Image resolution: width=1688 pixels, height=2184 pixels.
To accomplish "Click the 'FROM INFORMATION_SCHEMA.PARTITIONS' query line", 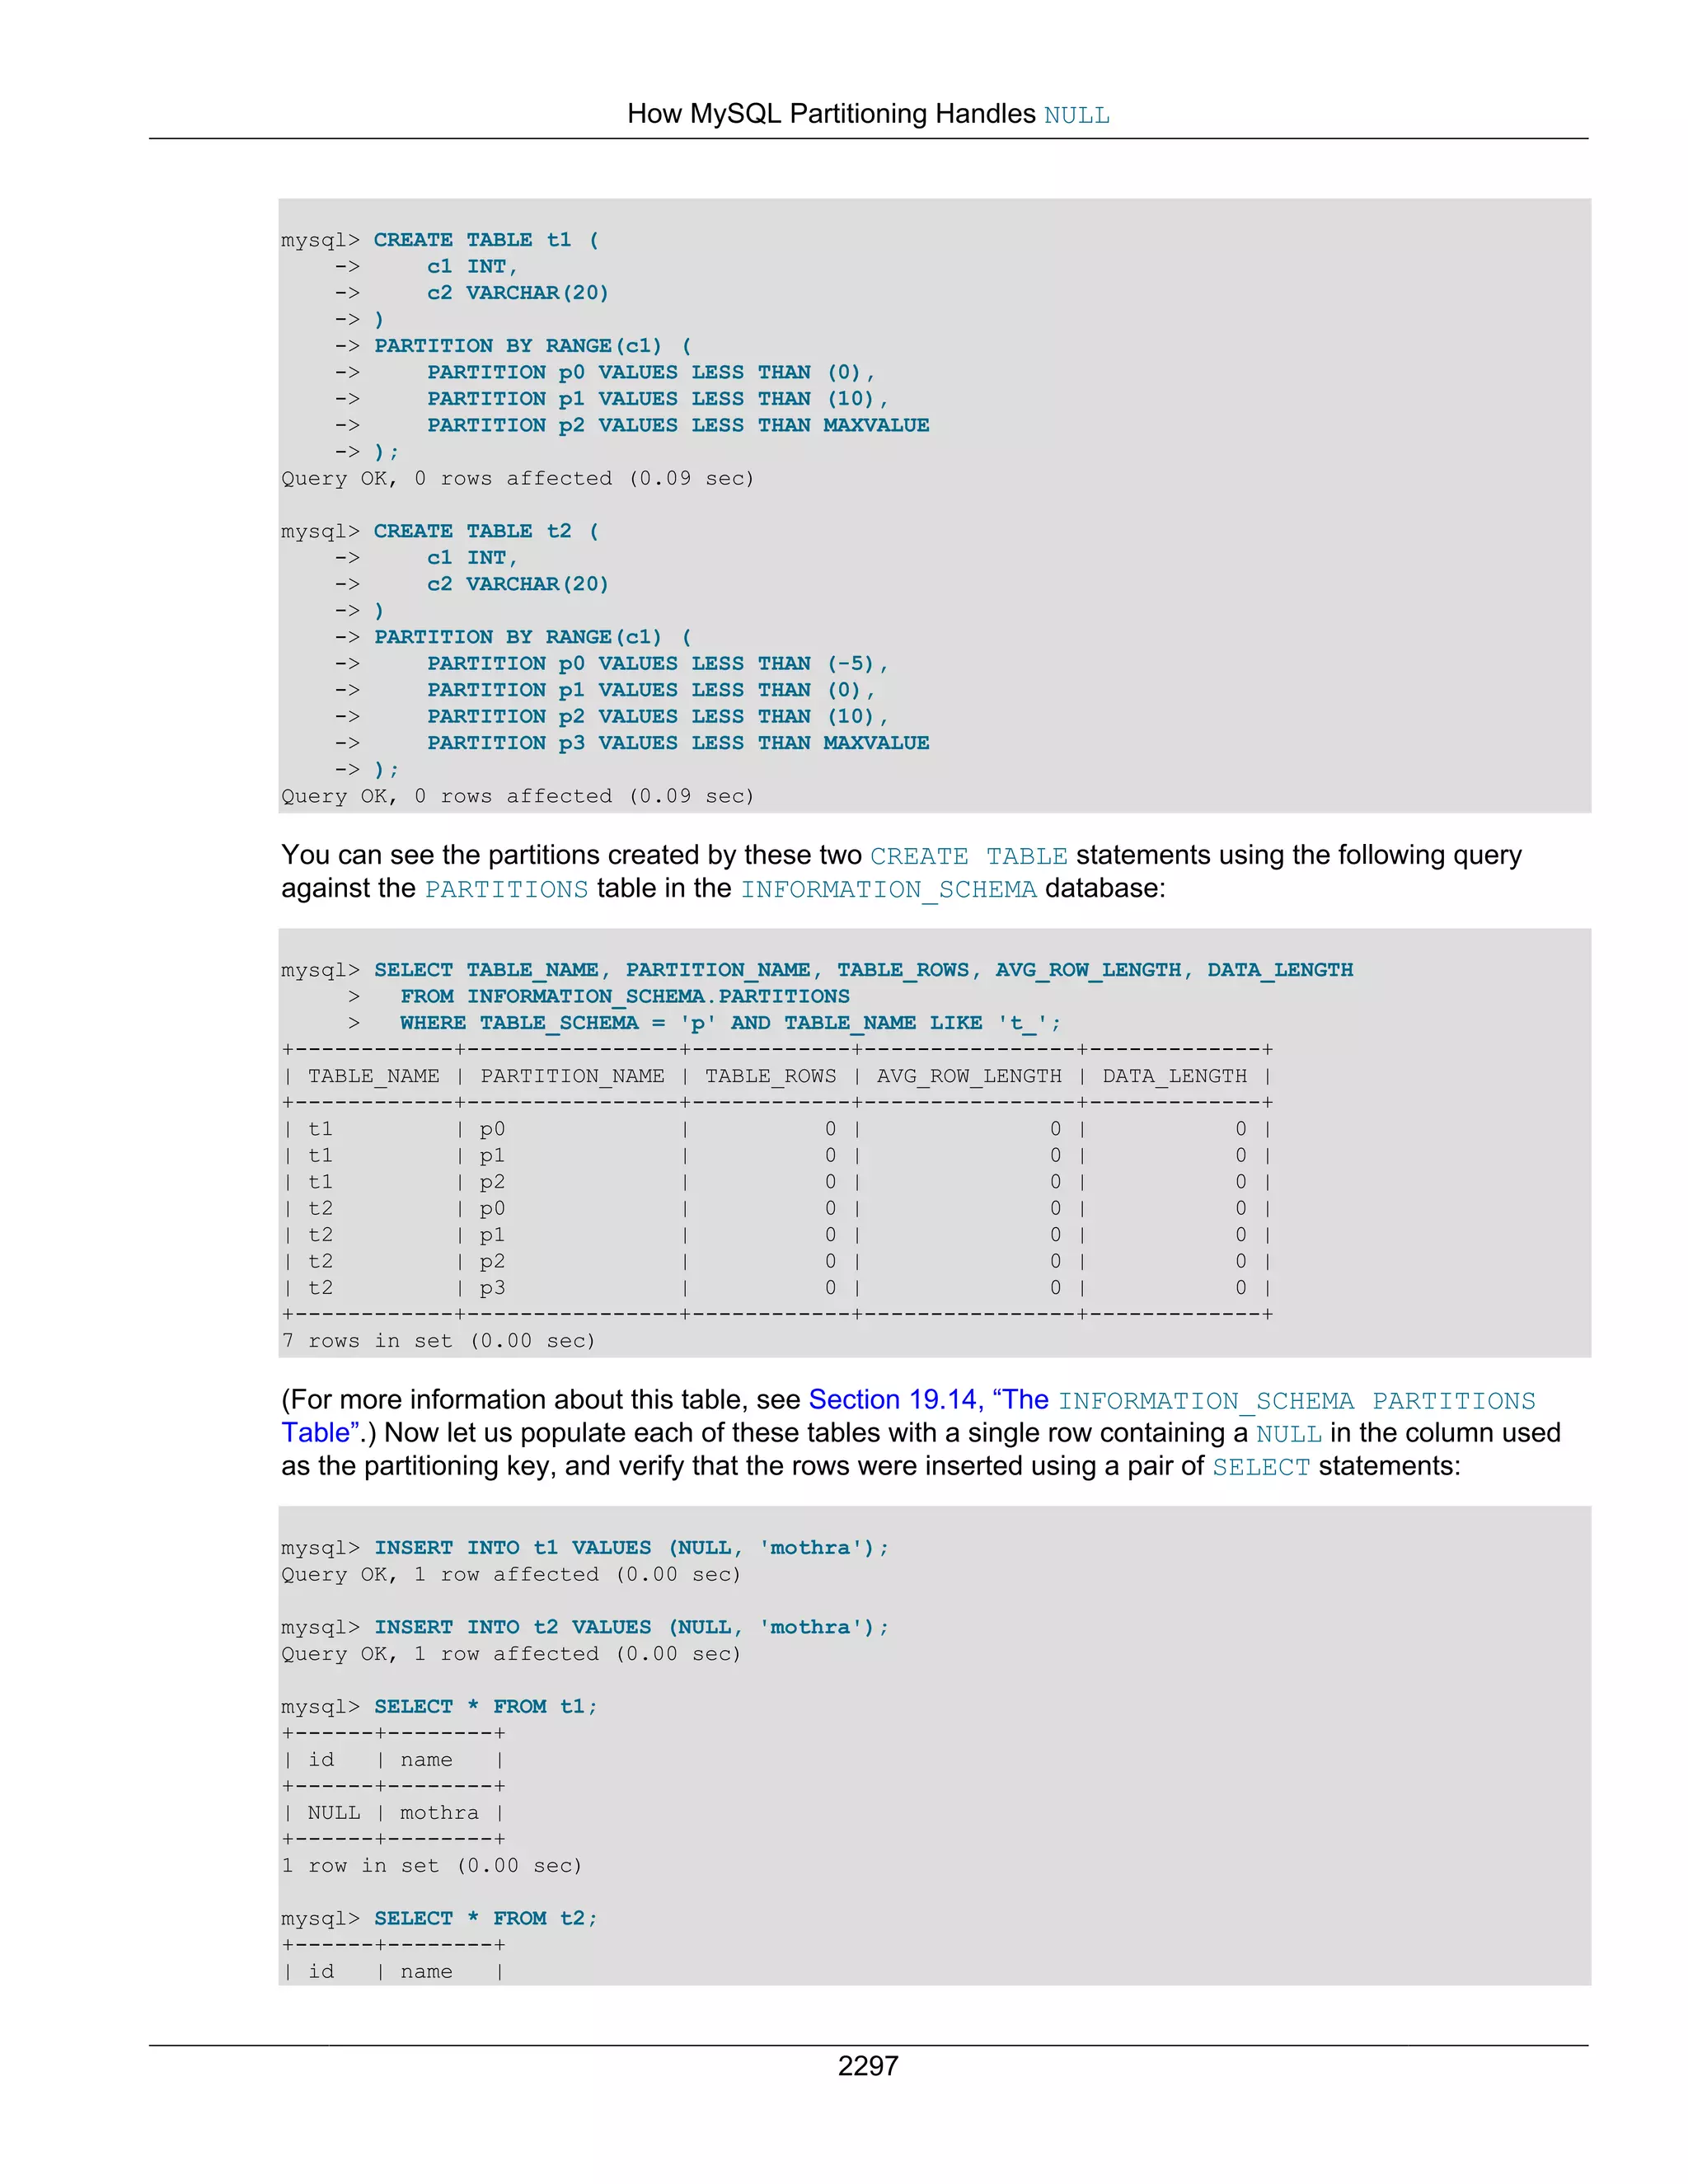I will 625,997.
